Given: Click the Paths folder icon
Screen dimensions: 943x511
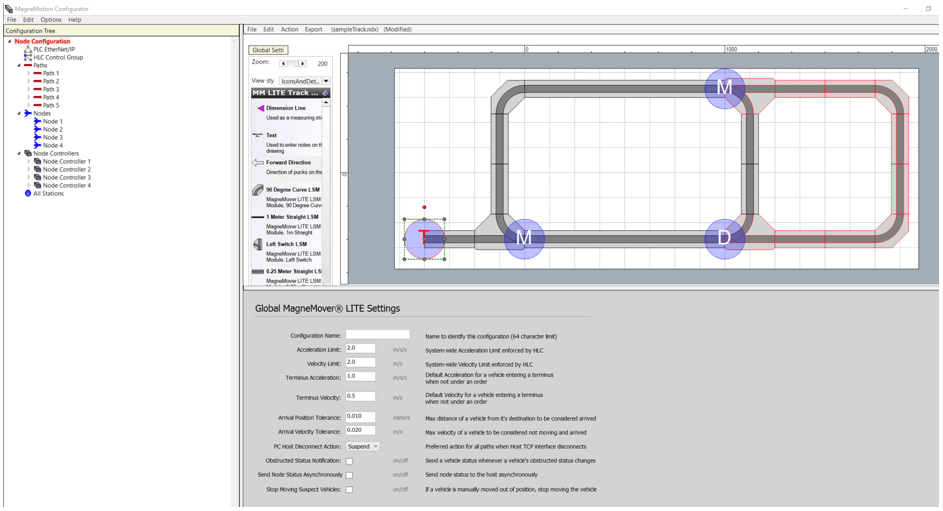Looking at the screenshot, I should click(28, 66).
